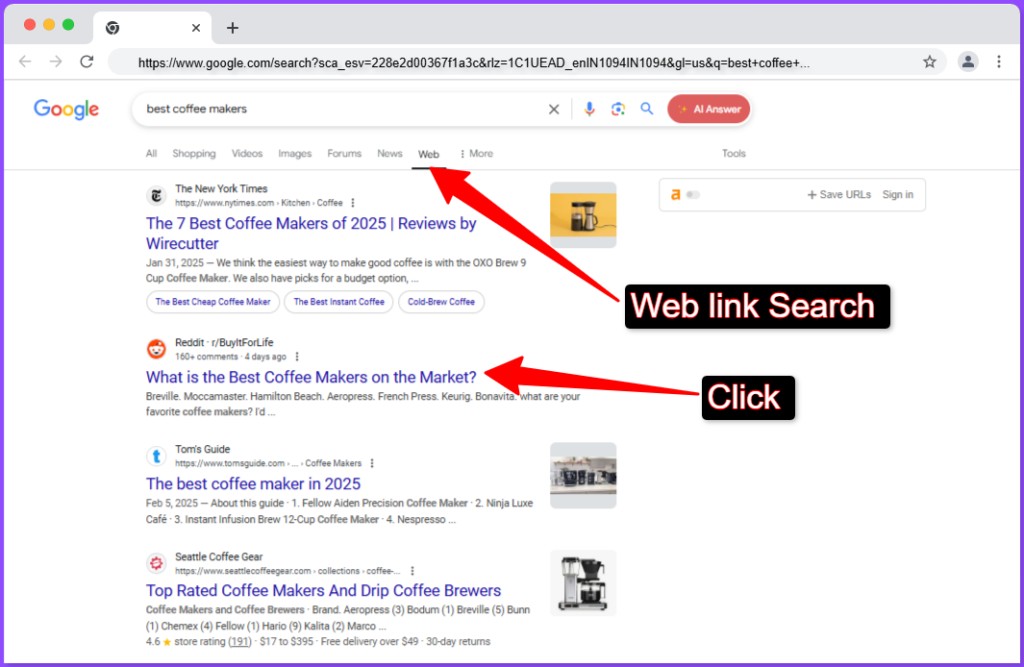1024x667 pixels.
Task: Click Sign in on the extension panel
Action: pyautogui.click(x=898, y=195)
